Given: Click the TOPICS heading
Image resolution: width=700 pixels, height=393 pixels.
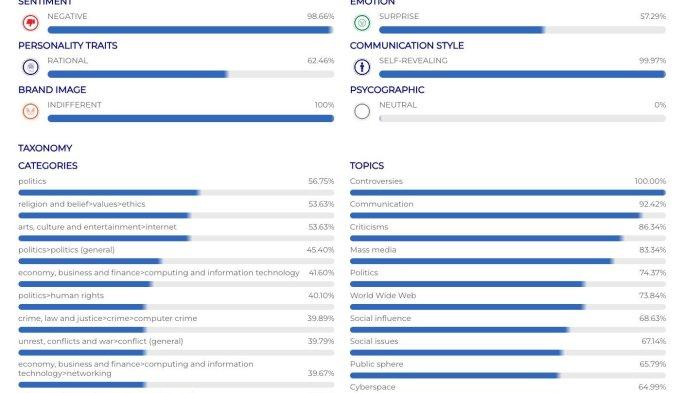Looking at the screenshot, I should click(x=367, y=165).
